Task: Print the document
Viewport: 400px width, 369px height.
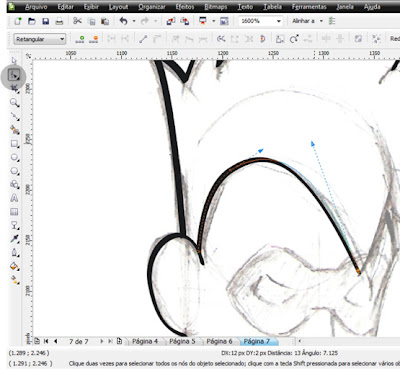Action: click(x=59, y=21)
